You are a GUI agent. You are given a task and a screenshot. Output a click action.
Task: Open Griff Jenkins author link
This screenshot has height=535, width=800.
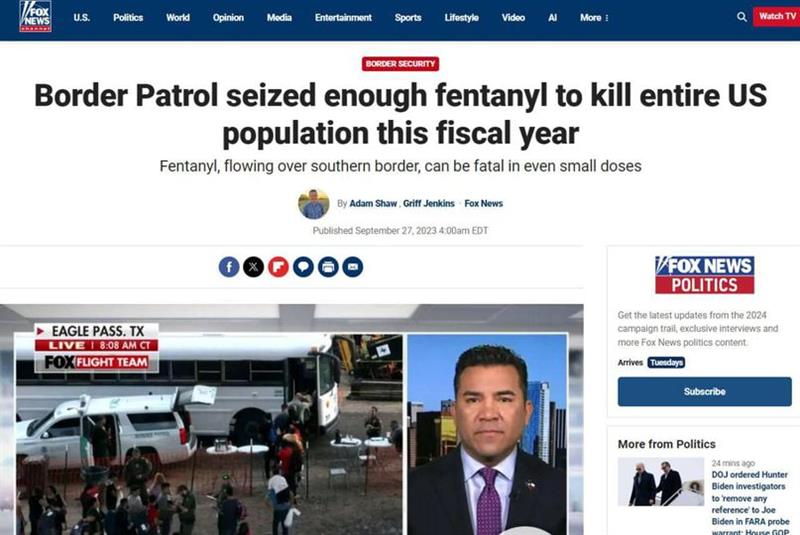(429, 203)
